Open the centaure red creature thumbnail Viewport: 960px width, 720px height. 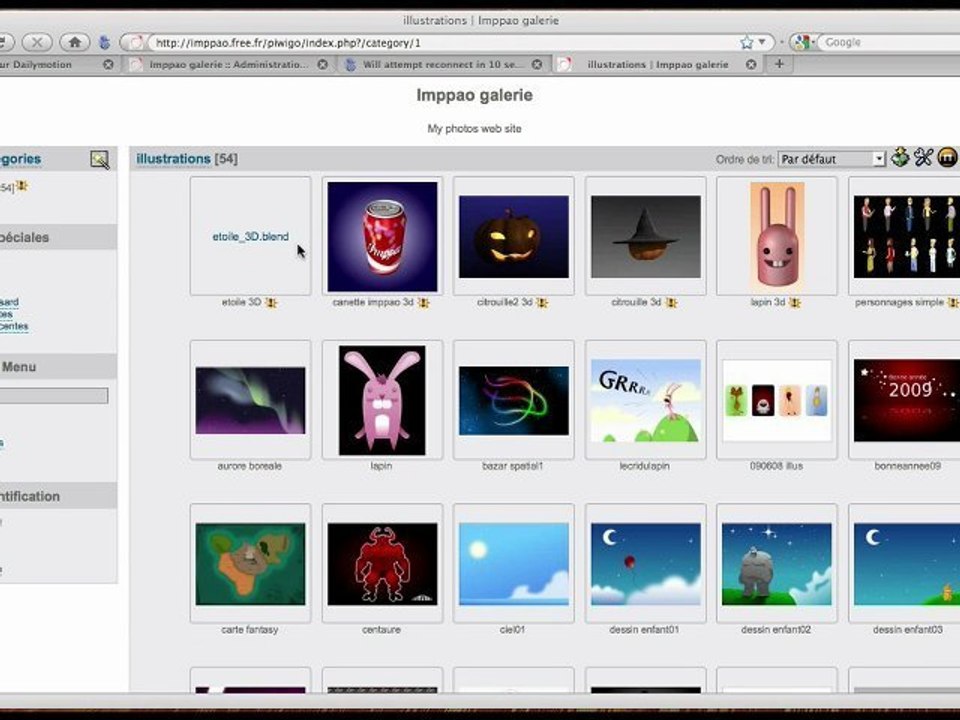(383, 564)
